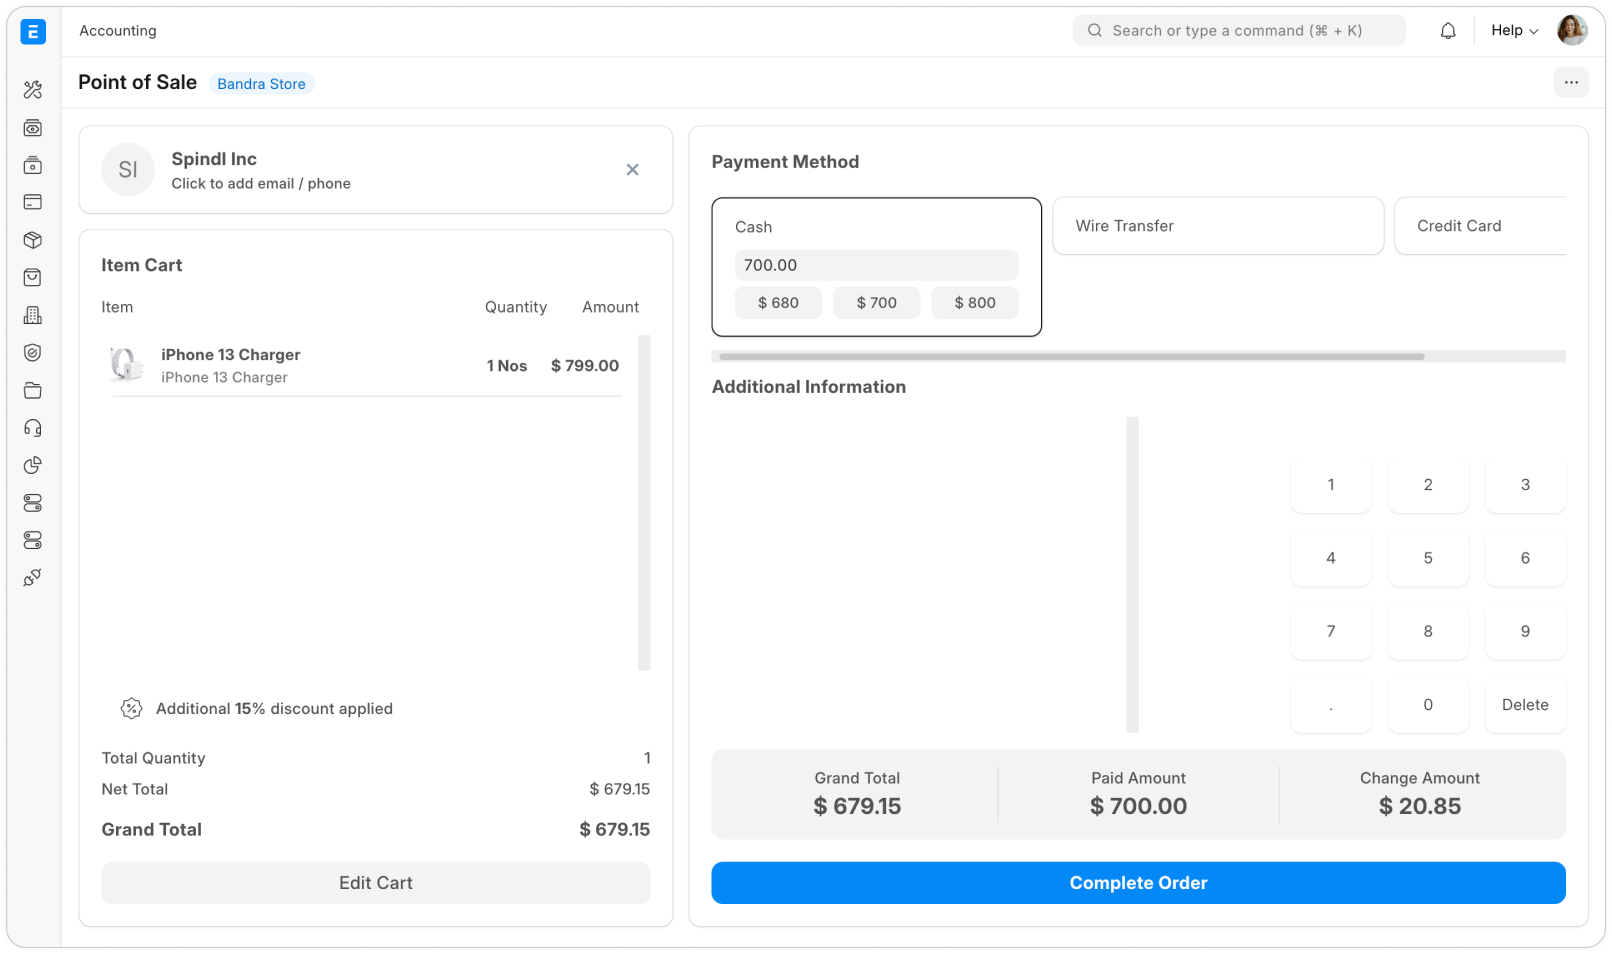The image size is (1612, 954).
Task: Click the Edit Cart button
Action: click(x=375, y=883)
